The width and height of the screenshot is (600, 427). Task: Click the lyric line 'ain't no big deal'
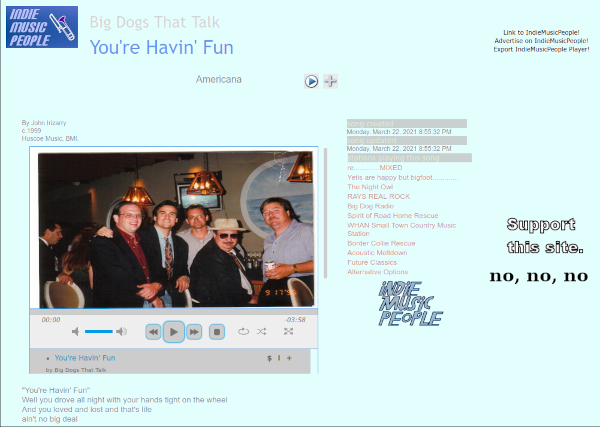pyautogui.click(x=50, y=419)
